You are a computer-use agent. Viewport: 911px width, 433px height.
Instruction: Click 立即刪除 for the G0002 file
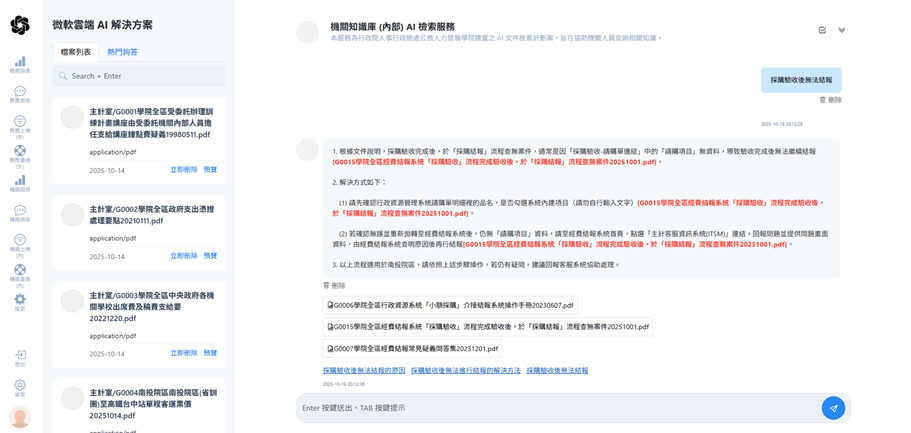[184, 256]
